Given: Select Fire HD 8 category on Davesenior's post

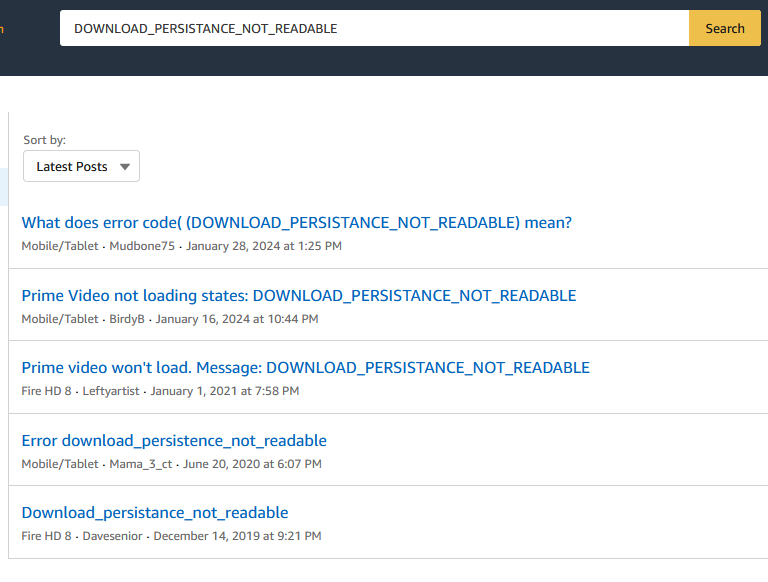Looking at the screenshot, I should coord(46,536).
